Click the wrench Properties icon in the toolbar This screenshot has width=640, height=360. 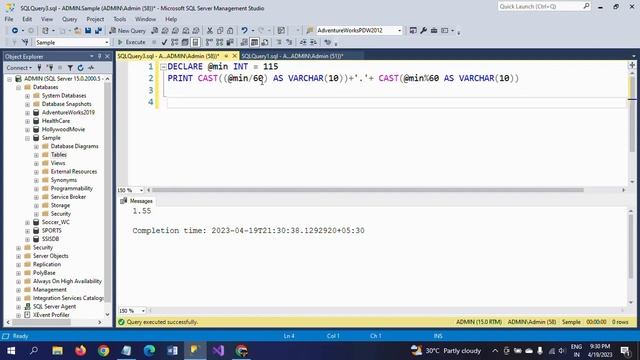[x=423, y=31]
